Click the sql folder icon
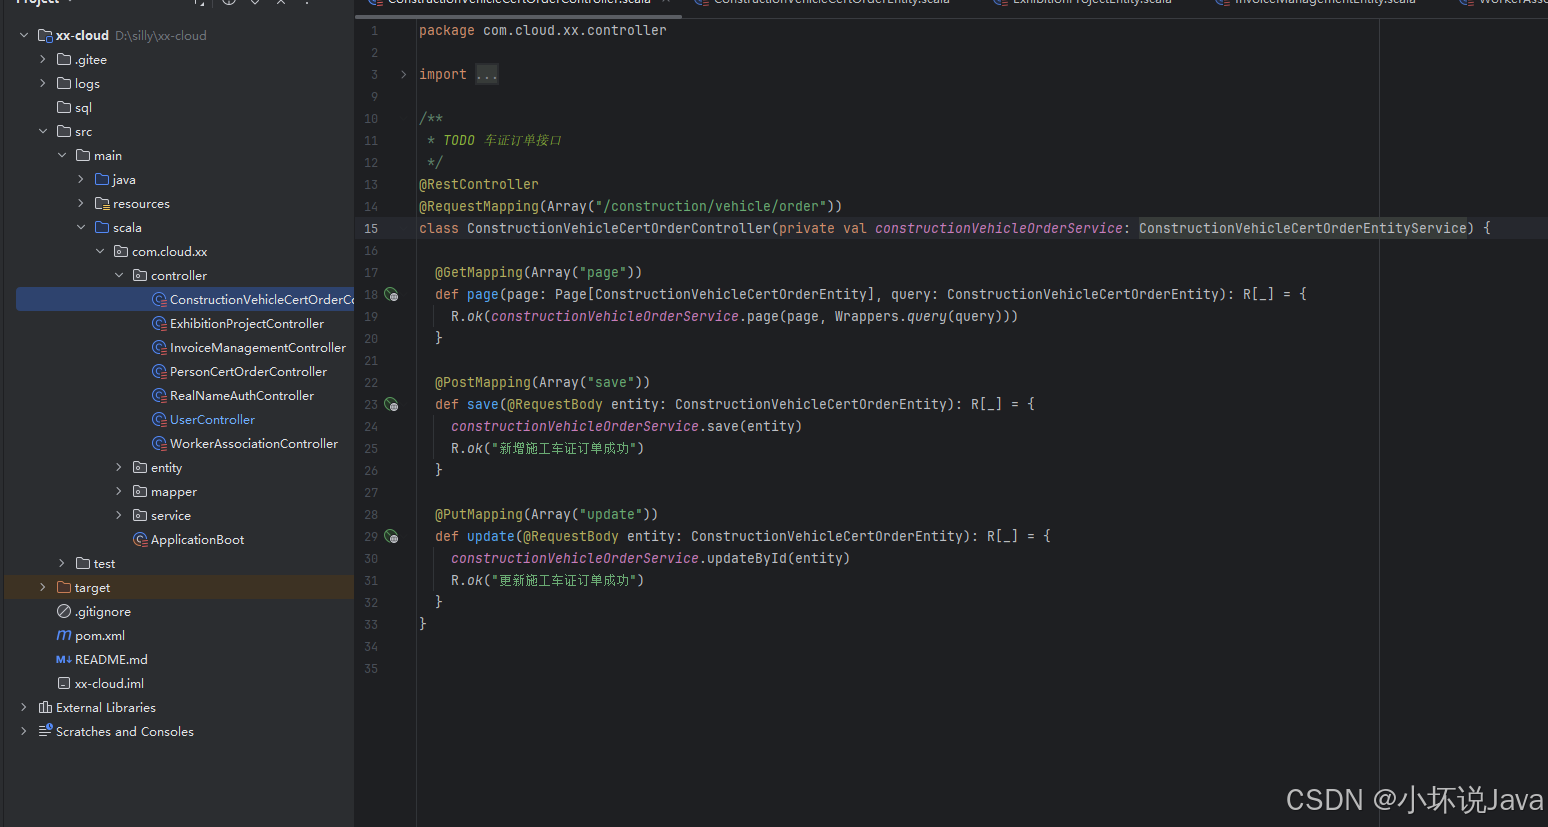This screenshot has height=827, width=1548. click(64, 107)
